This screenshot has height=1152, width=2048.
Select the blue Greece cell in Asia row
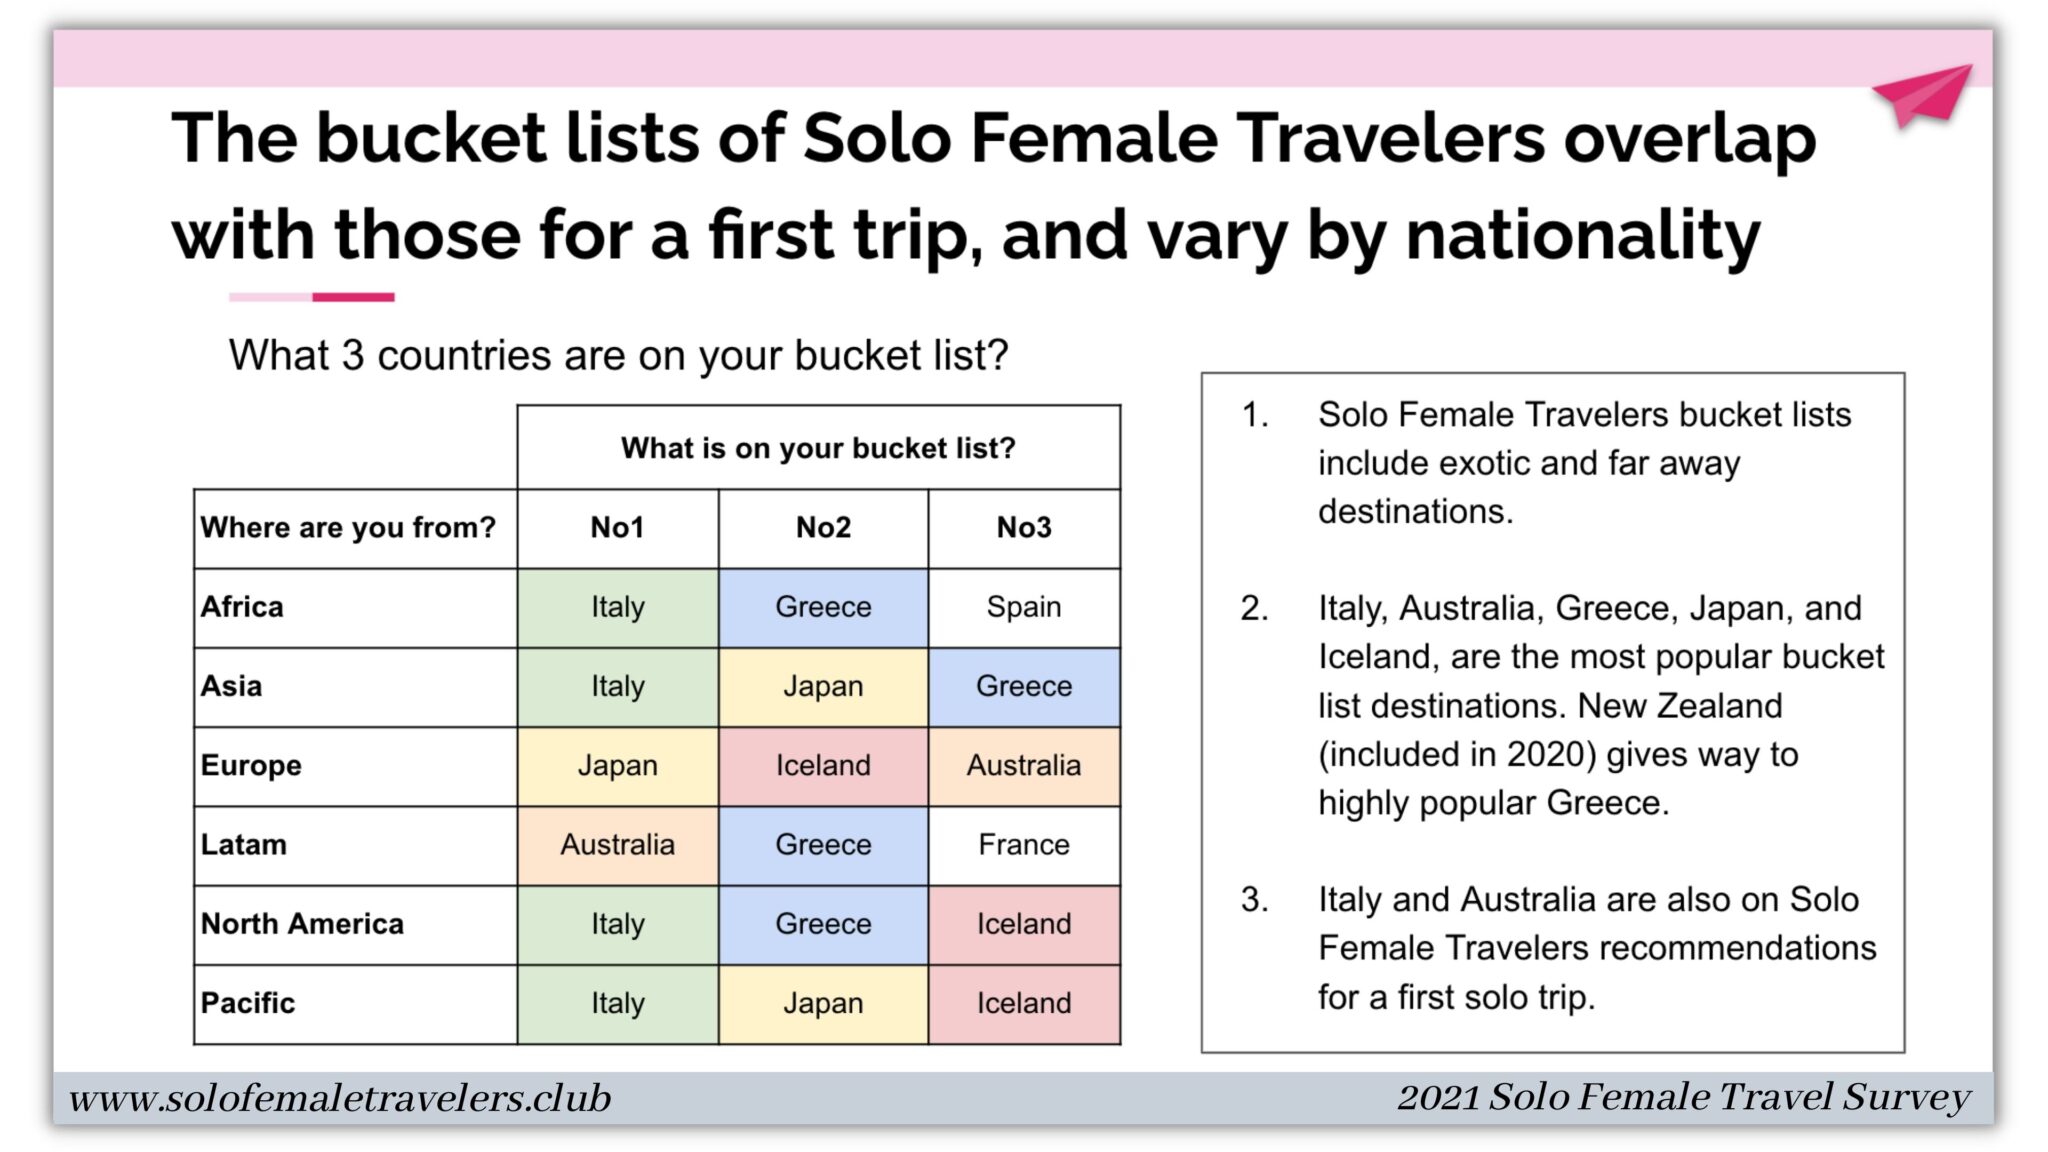coord(1024,687)
